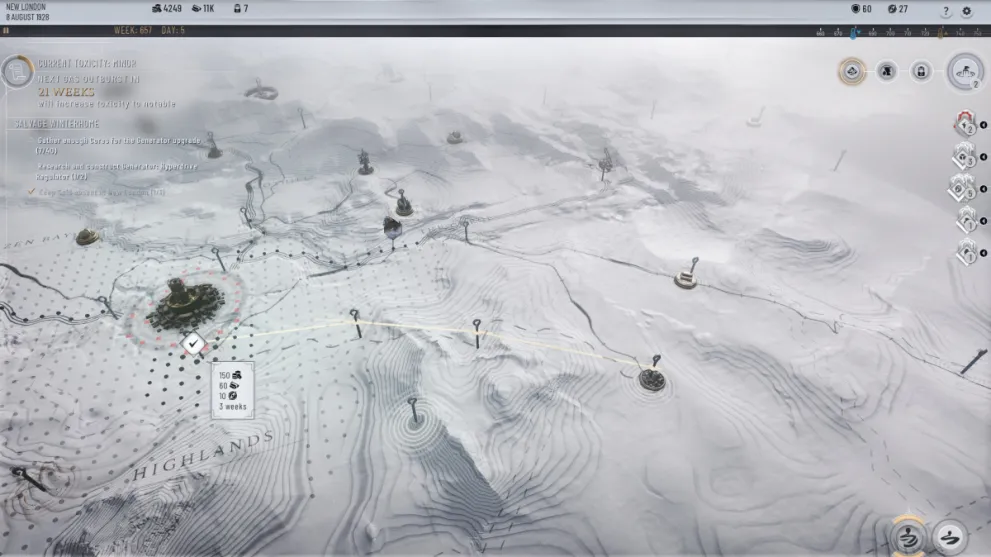Select the highlighted skyway mode icon at bottom
Viewport: 991px width, 557px height.
tap(908, 537)
